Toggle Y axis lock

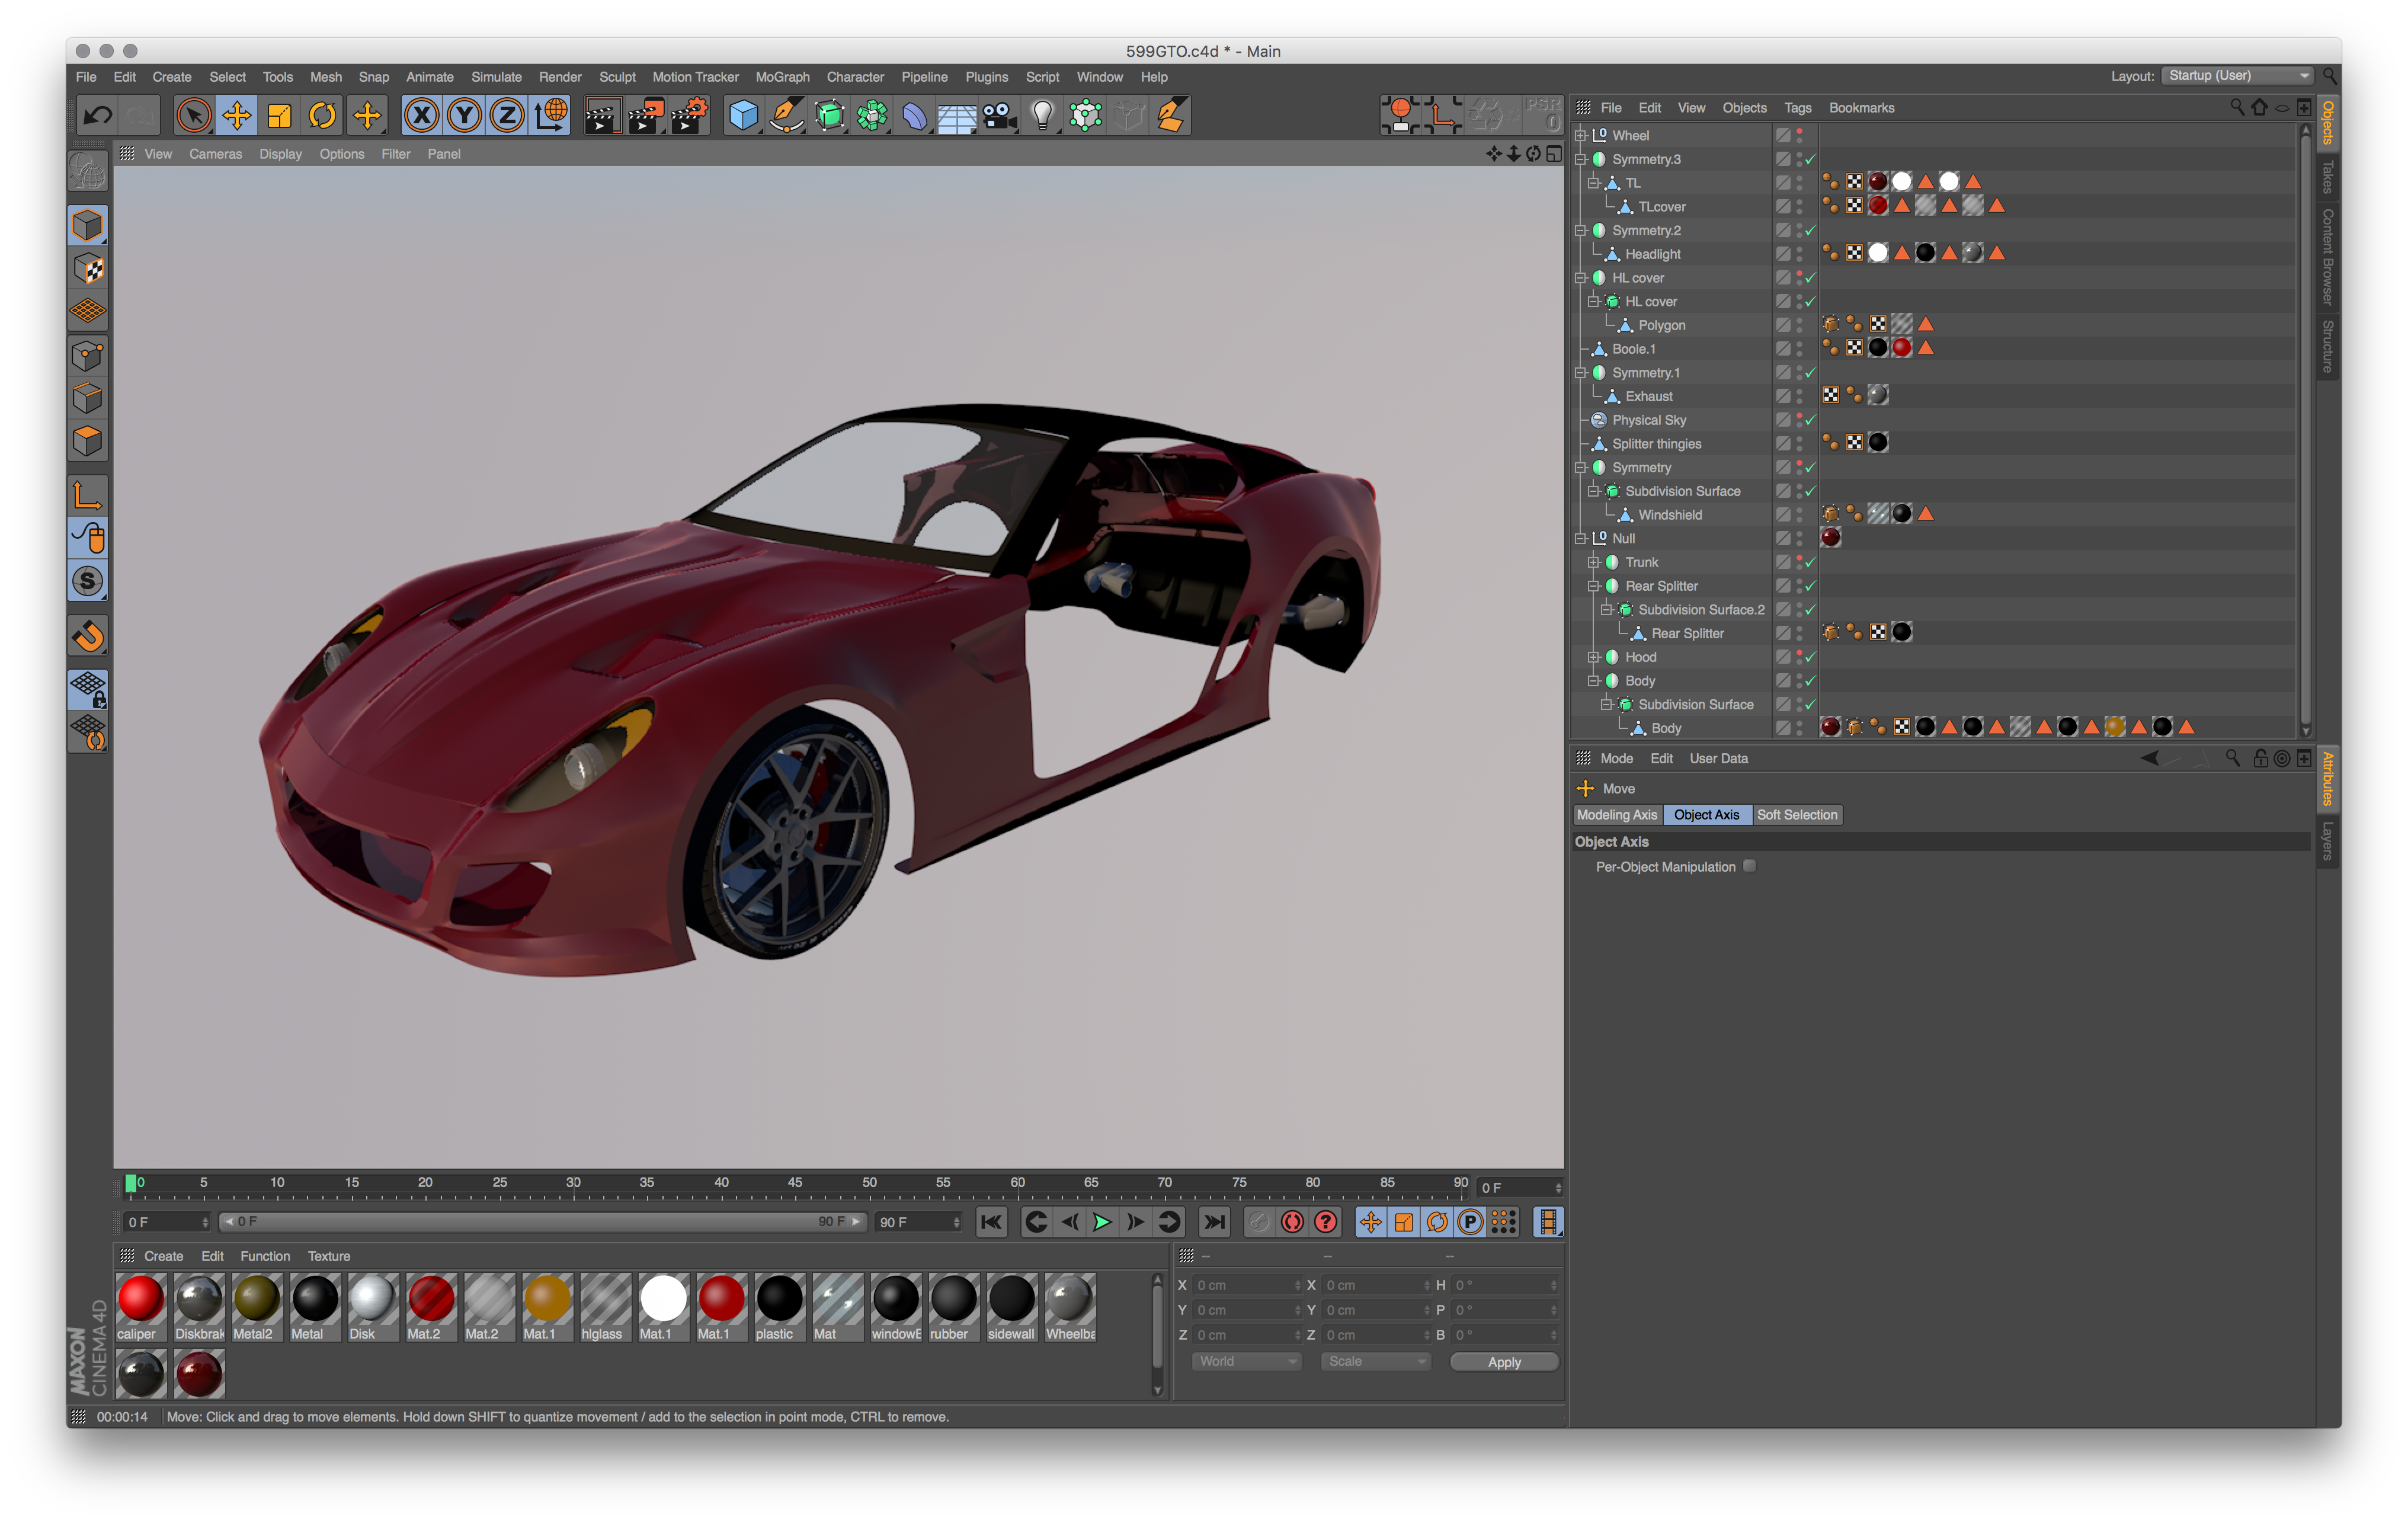point(465,116)
